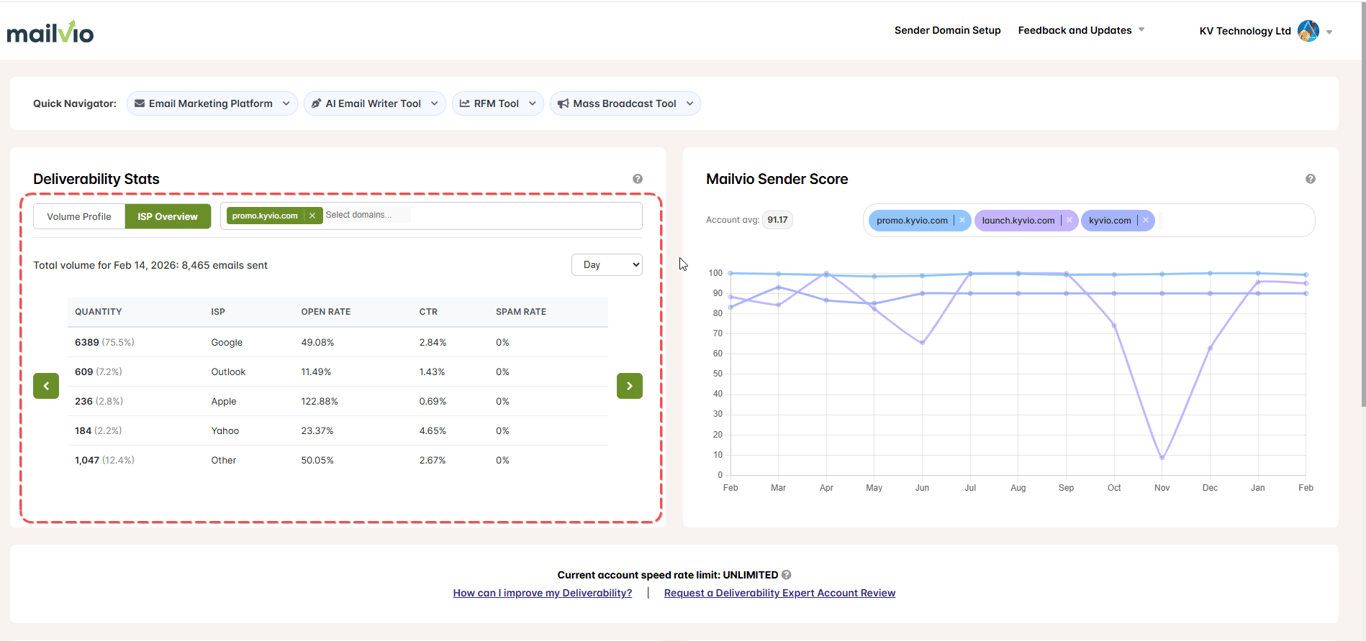Open account menu arrow beside avatar
1366x641 pixels.
pyautogui.click(x=1329, y=32)
